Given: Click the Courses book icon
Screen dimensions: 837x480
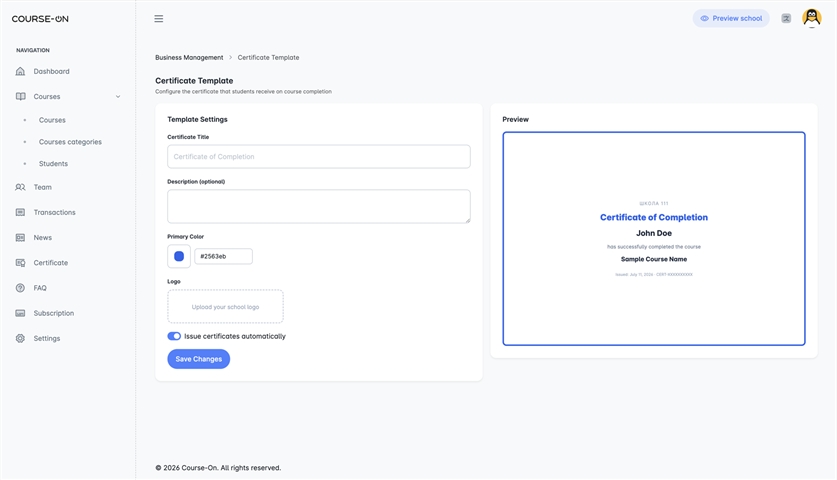Looking at the screenshot, I should click(20, 97).
